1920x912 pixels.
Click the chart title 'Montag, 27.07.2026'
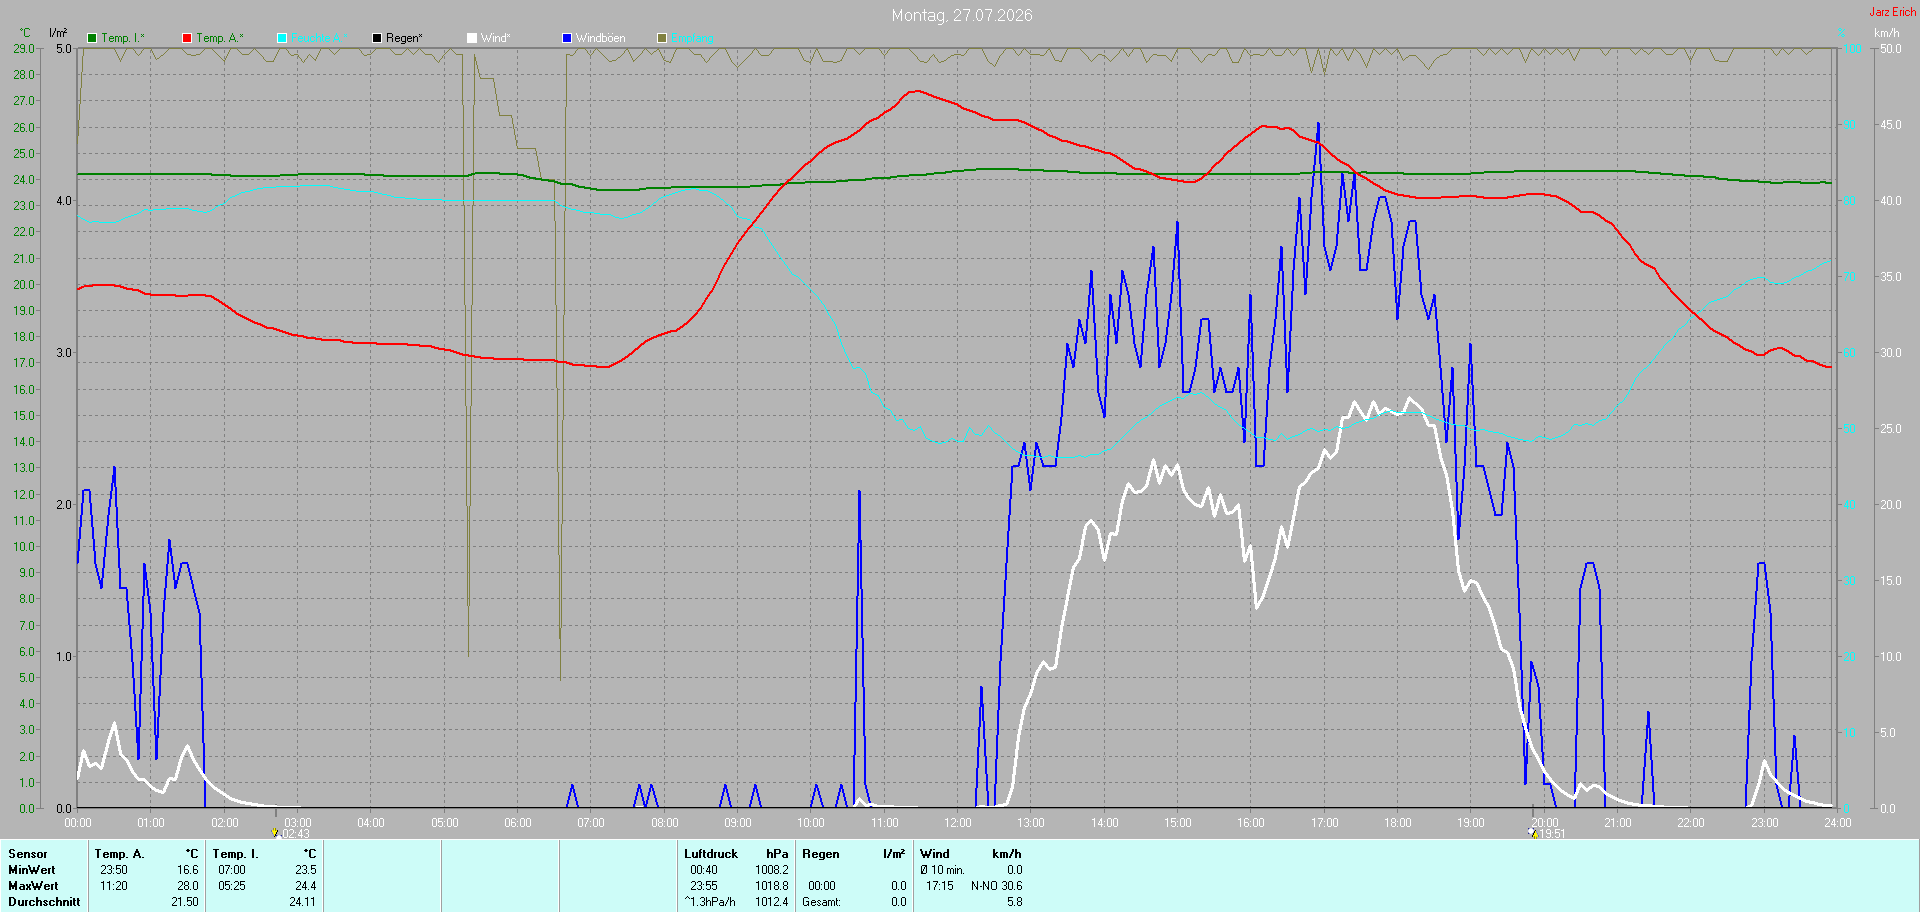point(962,15)
